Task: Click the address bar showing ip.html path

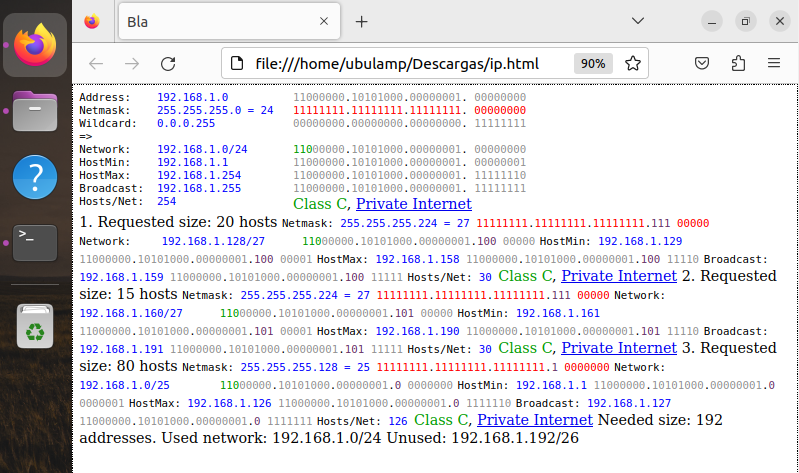Action: (400, 63)
